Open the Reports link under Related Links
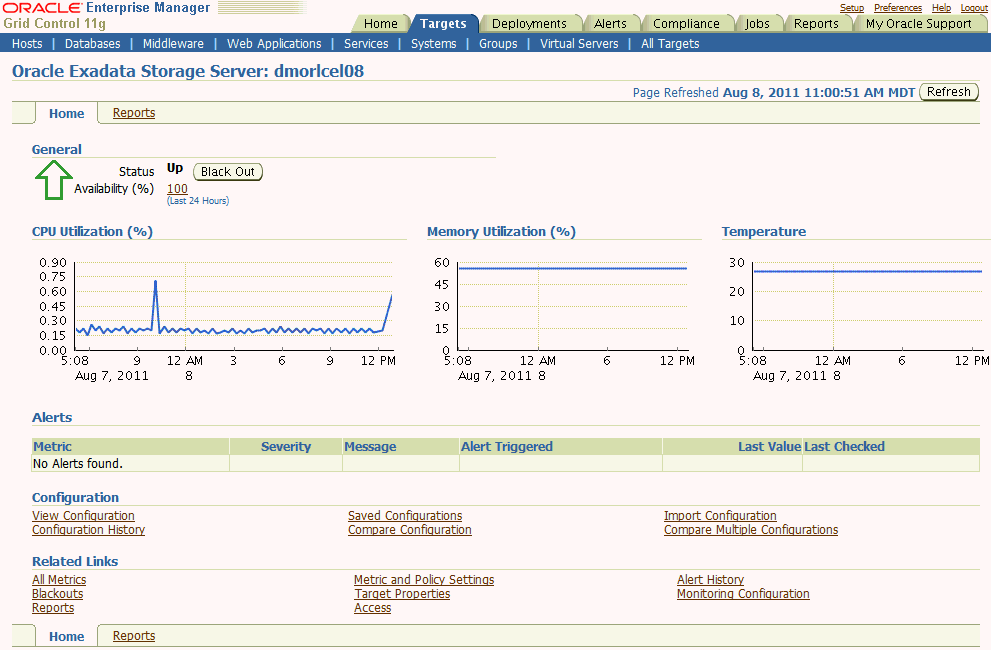This screenshot has width=991, height=650. point(53,608)
